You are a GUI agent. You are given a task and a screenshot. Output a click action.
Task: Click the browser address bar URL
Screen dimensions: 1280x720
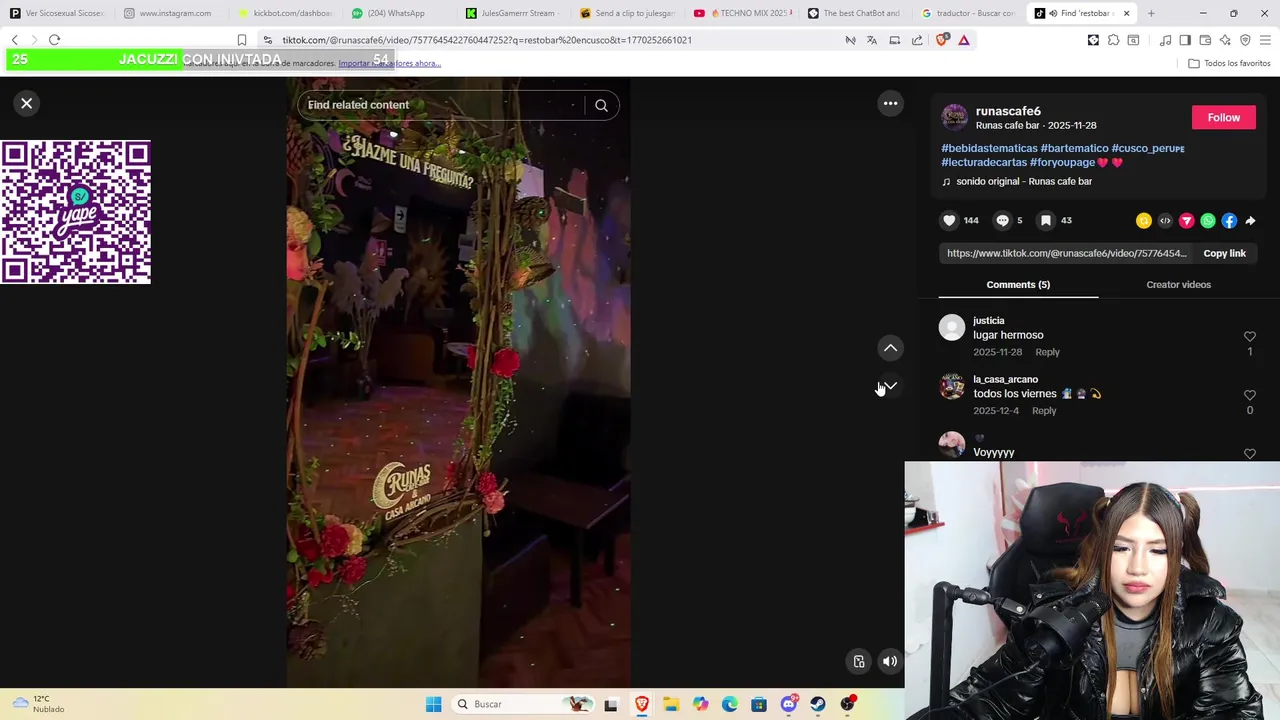487,40
